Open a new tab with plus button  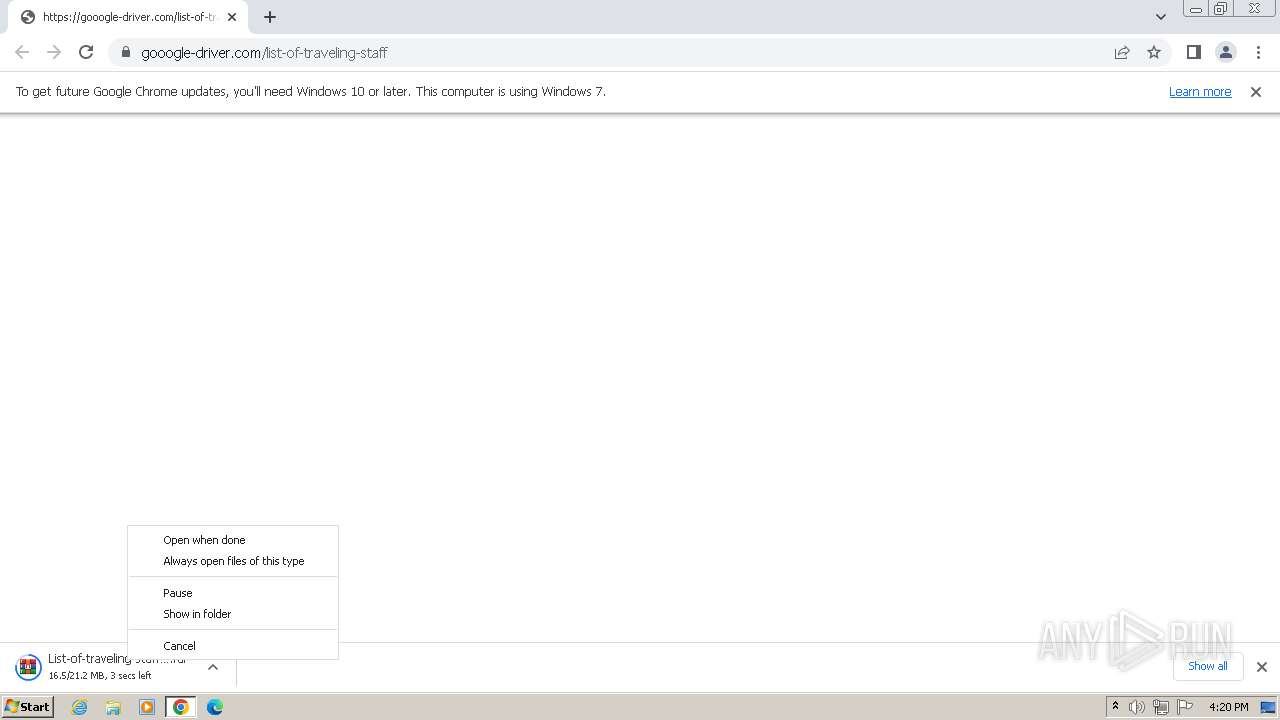point(270,17)
